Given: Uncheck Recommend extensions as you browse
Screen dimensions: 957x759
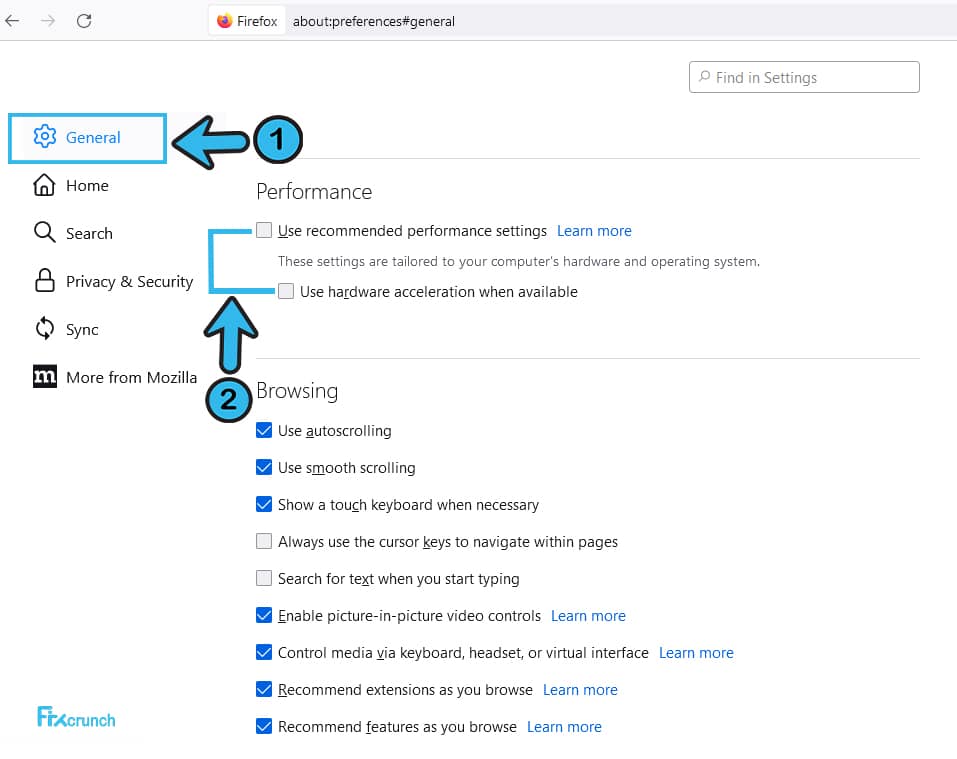Looking at the screenshot, I should 264,689.
